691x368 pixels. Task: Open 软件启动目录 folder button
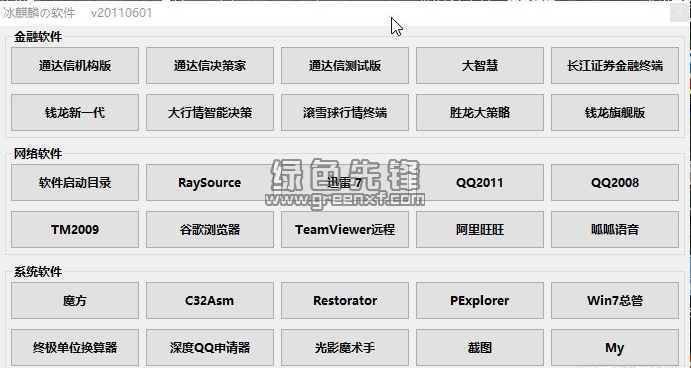pyautogui.click(x=75, y=182)
